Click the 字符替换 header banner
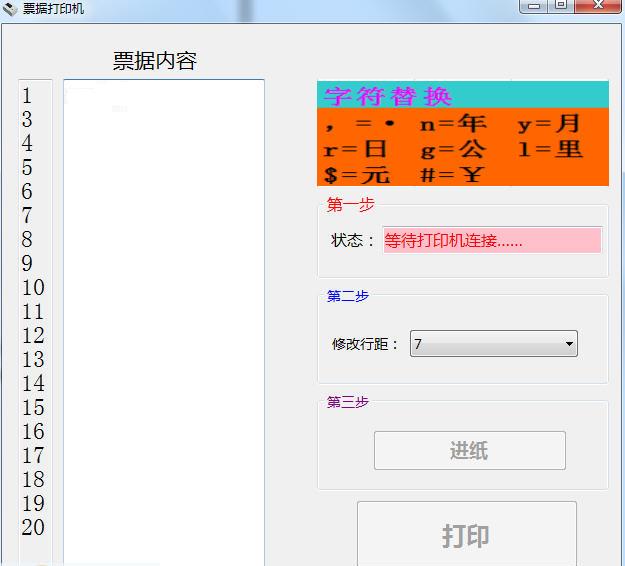625x566 pixels. pyautogui.click(x=463, y=95)
